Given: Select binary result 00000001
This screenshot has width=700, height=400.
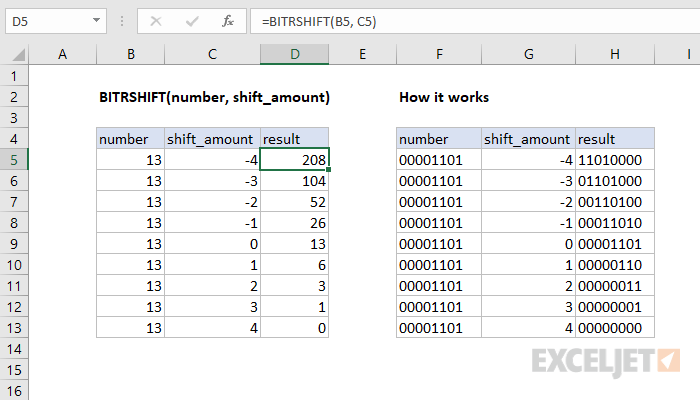Looking at the screenshot, I should 615,307.
